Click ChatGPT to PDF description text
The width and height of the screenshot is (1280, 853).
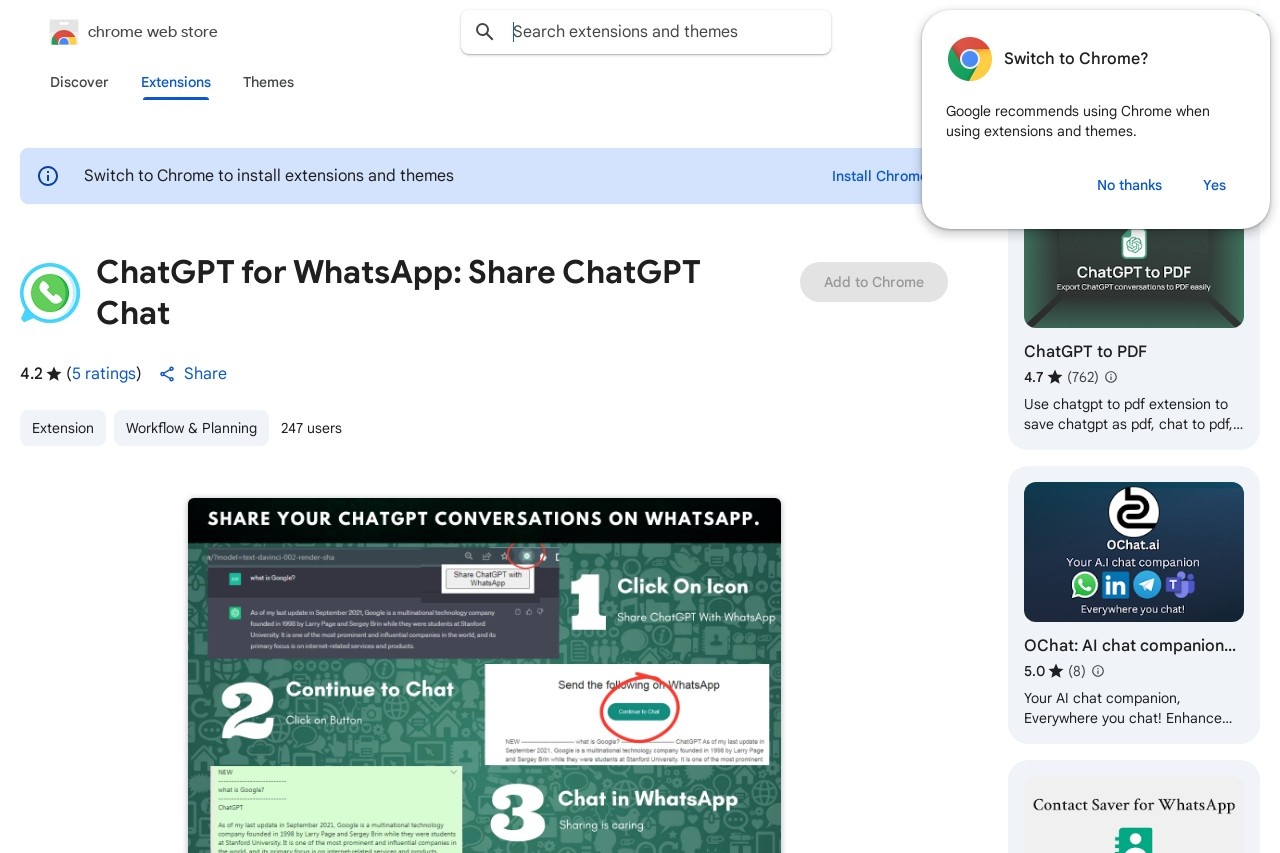[1134, 414]
